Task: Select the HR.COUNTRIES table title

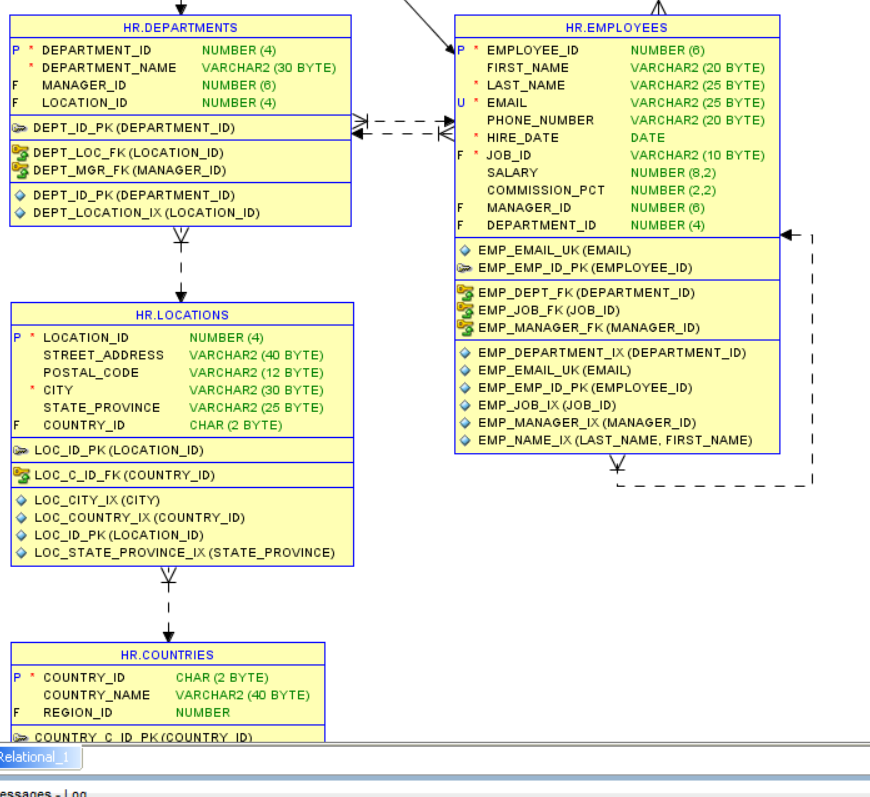Action: coord(167,655)
